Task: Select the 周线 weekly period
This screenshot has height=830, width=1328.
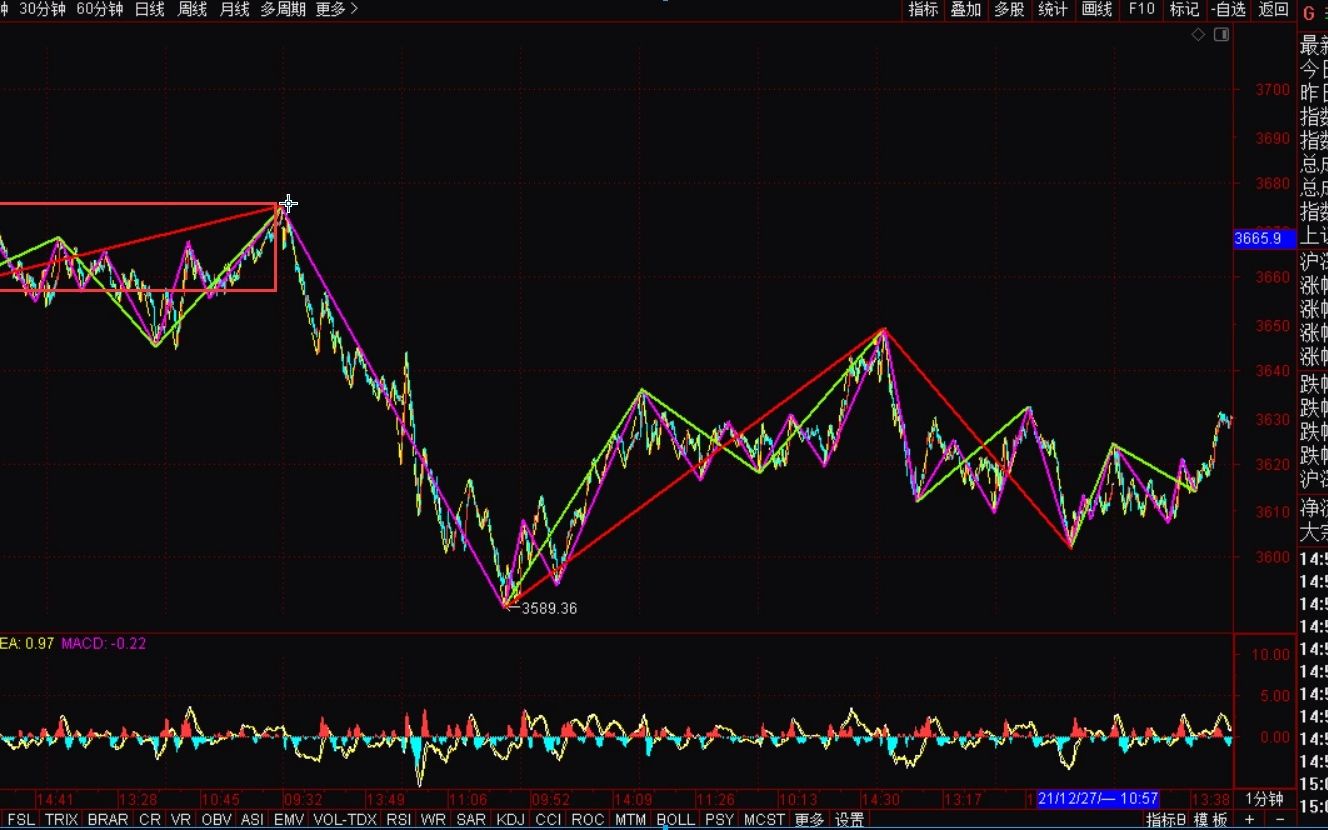Action: click(192, 9)
